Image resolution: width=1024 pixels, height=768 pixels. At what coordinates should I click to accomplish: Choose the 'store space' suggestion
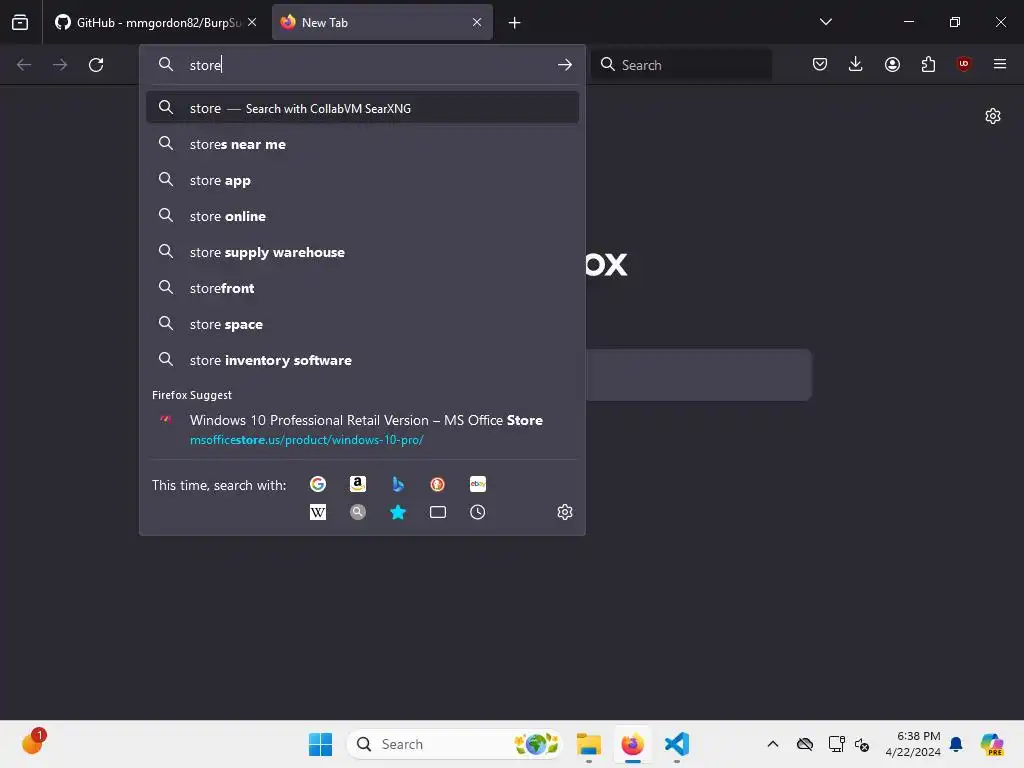pyautogui.click(x=362, y=324)
